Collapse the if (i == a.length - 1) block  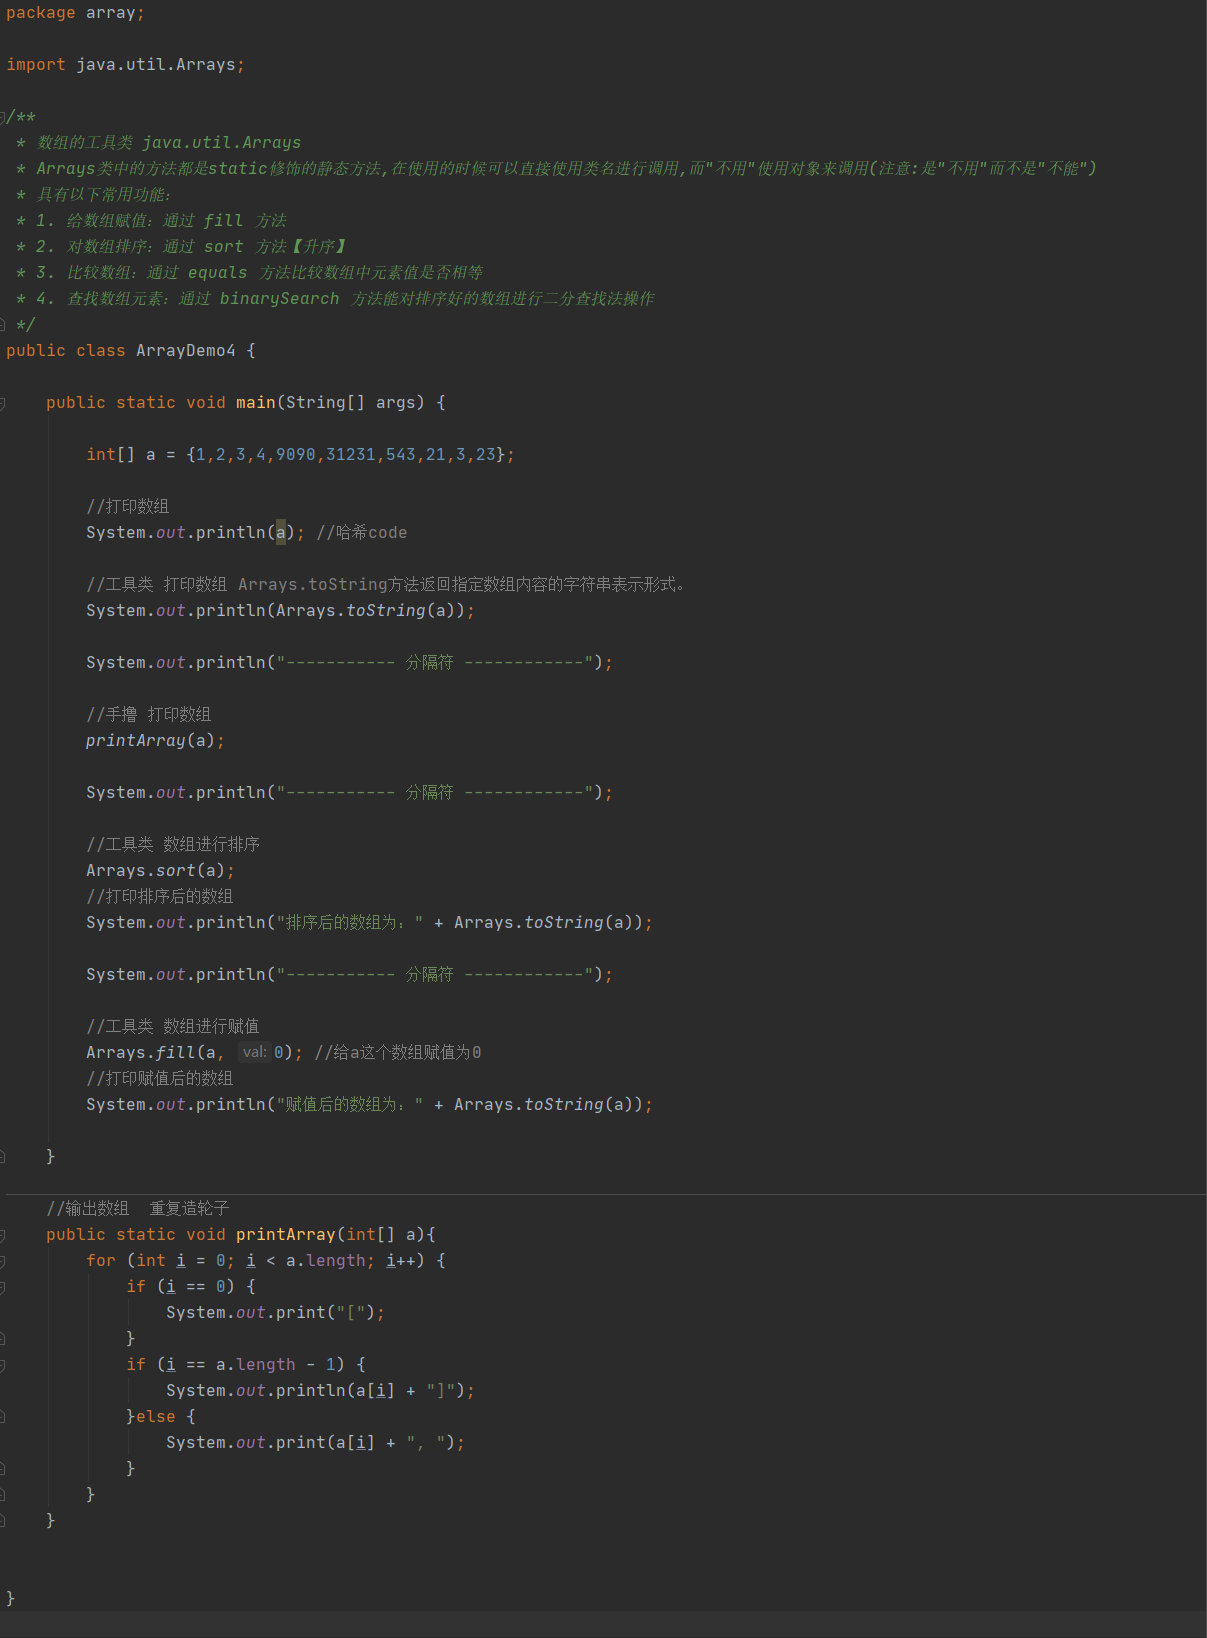[x=2, y=1365]
